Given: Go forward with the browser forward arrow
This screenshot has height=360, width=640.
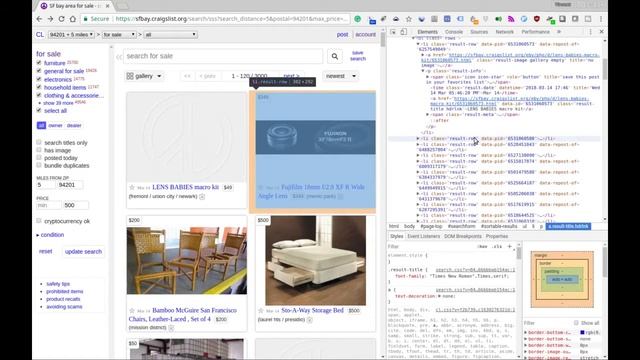Looking at the screenshot, I should pyautogui.click(x=50, y=19).
